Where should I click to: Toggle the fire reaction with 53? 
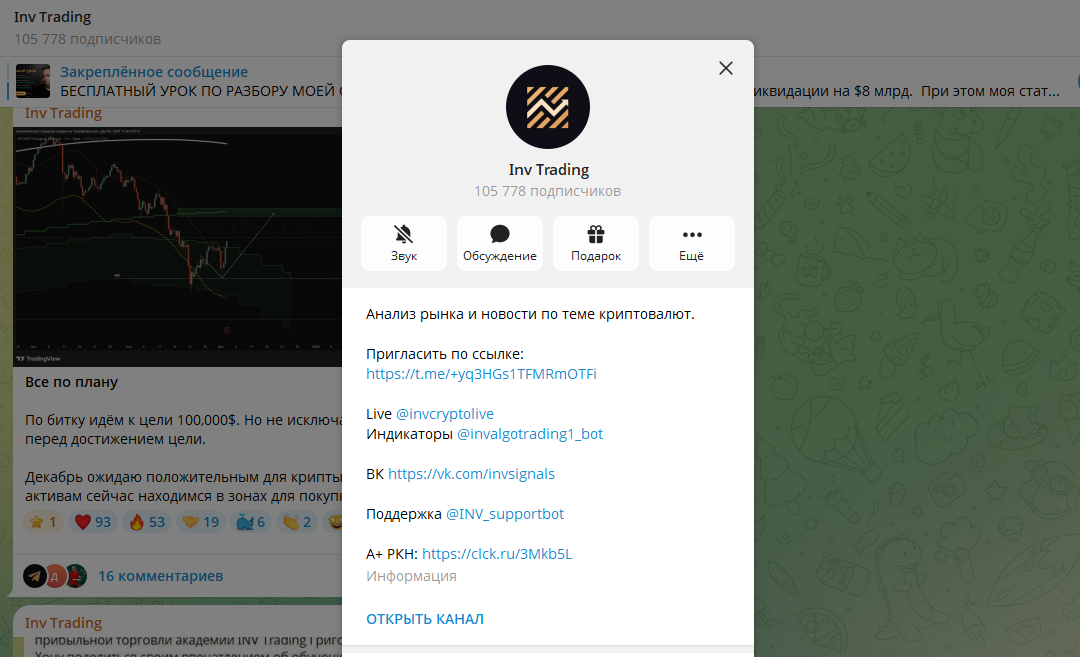point(147,522)
